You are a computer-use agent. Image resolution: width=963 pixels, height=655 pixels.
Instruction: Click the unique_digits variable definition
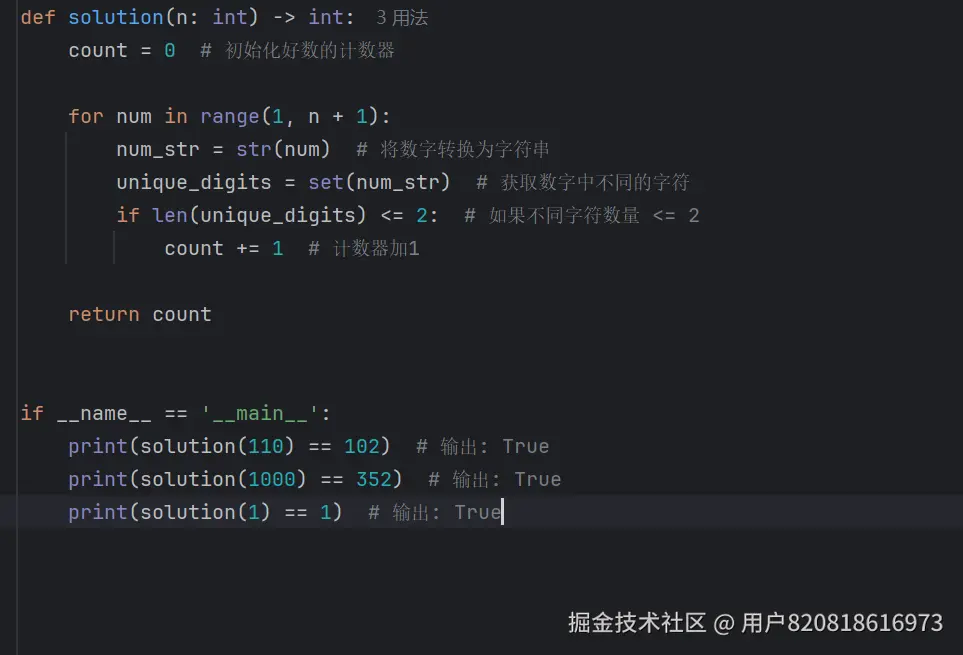pyautogui.click(x=194, y=182)
